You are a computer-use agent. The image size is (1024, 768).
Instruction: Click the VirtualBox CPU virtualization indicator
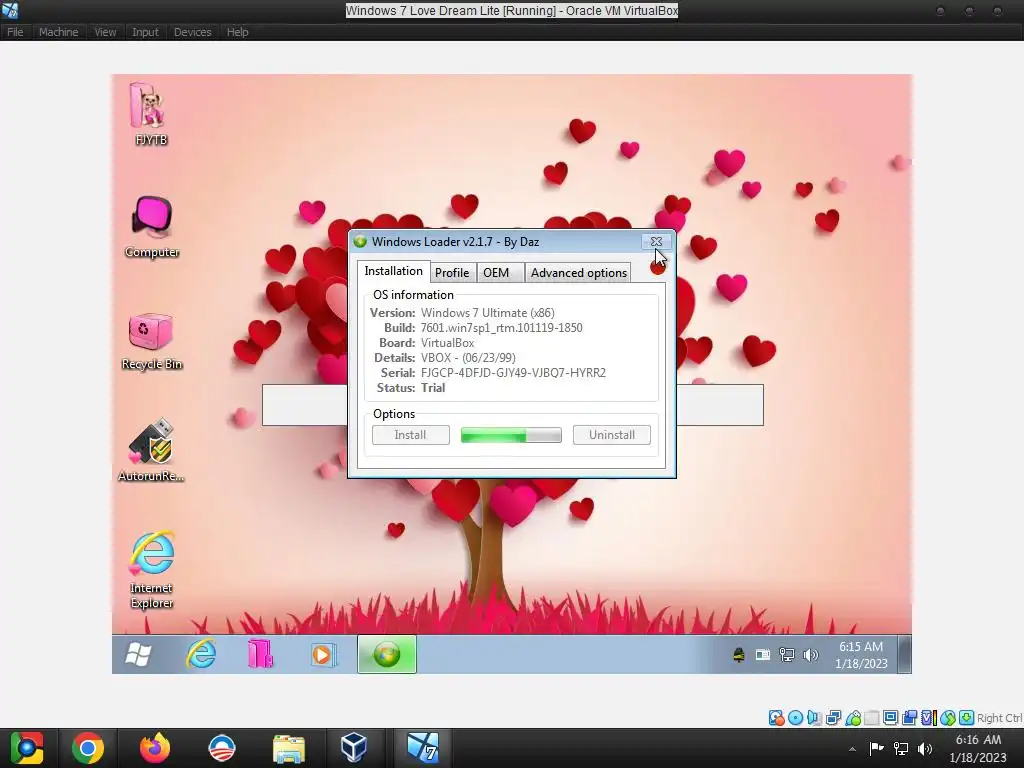[929, 718]
